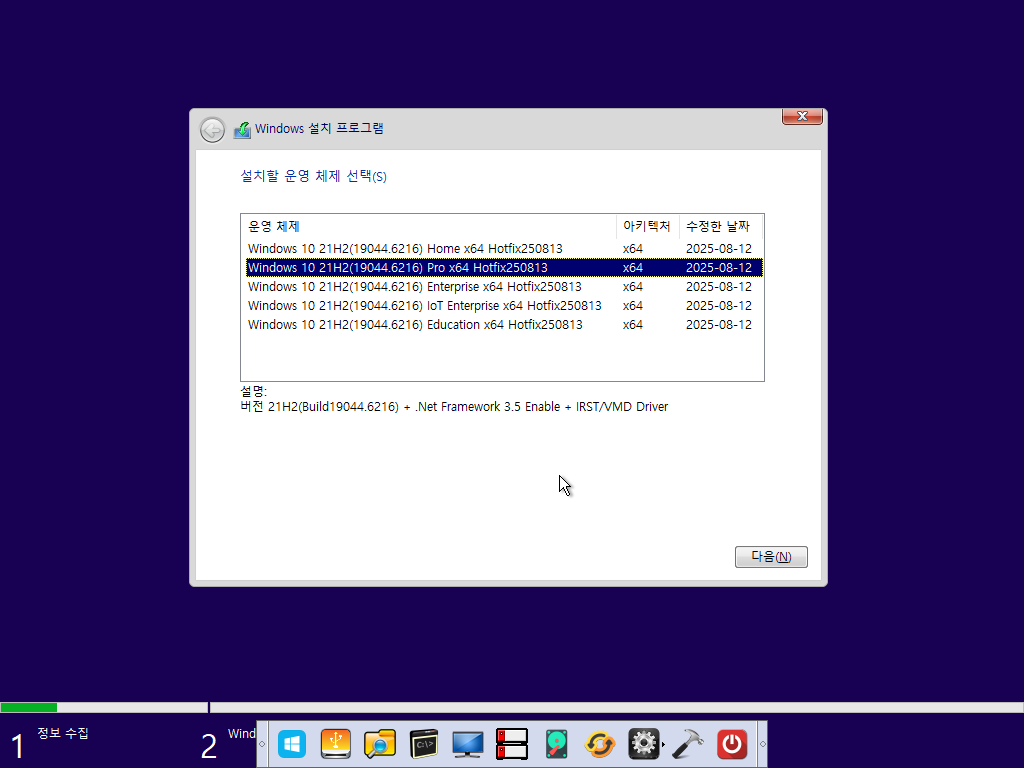The width and height of the screenshot is (1024, 768).
Task: Click the 설치할 운영 체제 선택(S) heading
Action: click(313, 176)
